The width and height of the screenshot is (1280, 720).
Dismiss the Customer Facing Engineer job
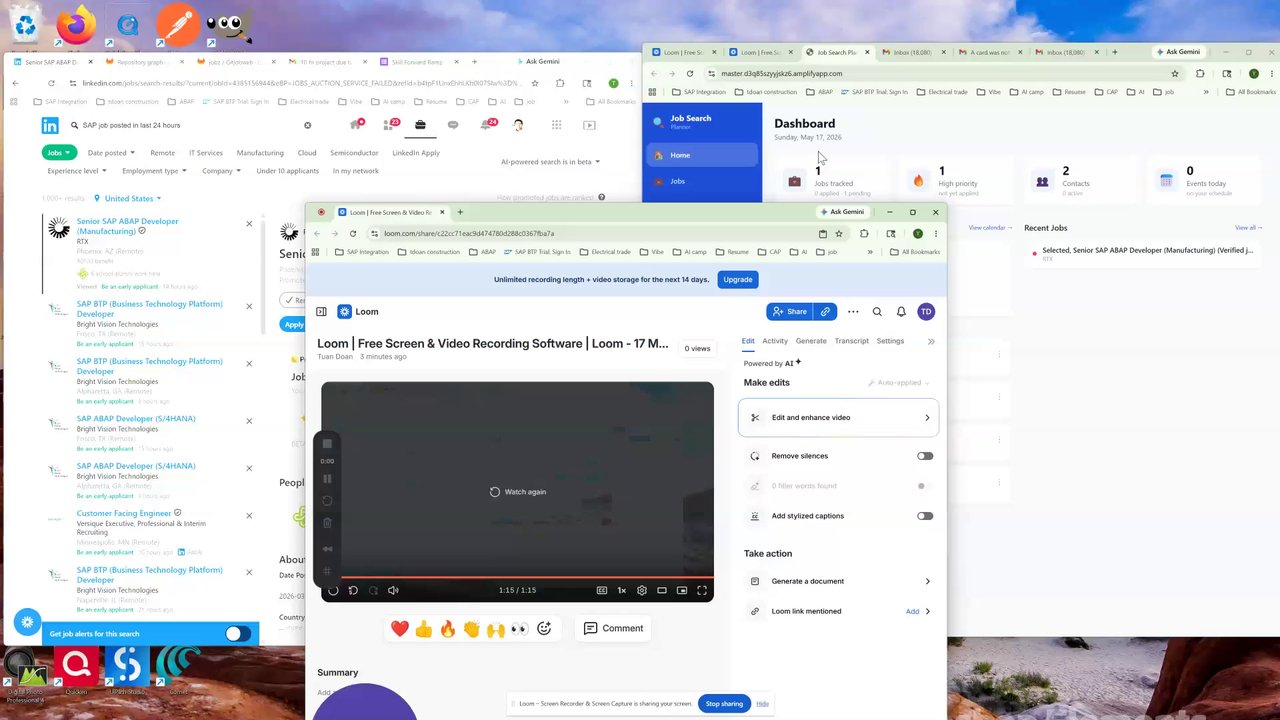pos(249,515)
